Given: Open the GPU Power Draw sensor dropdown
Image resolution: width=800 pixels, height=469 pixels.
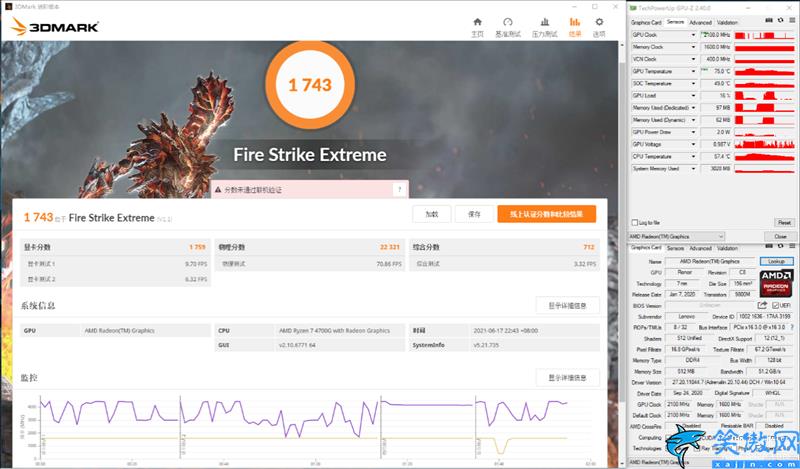Looking at the screenshot, I should point(693,132).
